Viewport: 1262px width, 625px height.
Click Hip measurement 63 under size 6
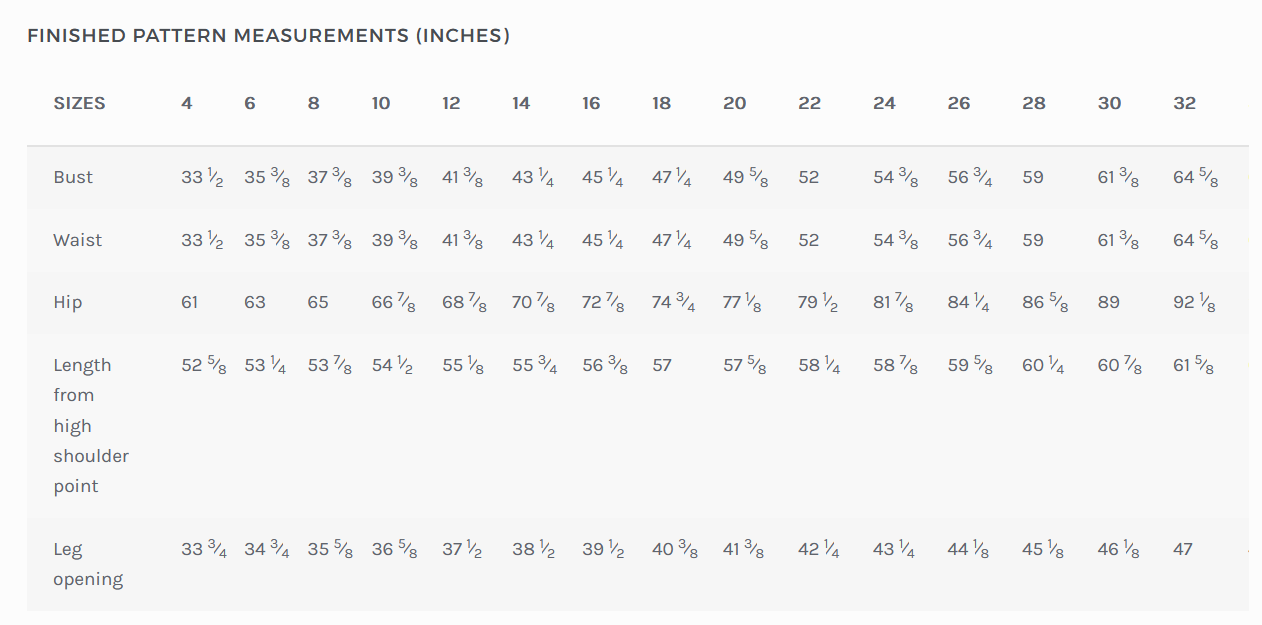click(255, 302)
